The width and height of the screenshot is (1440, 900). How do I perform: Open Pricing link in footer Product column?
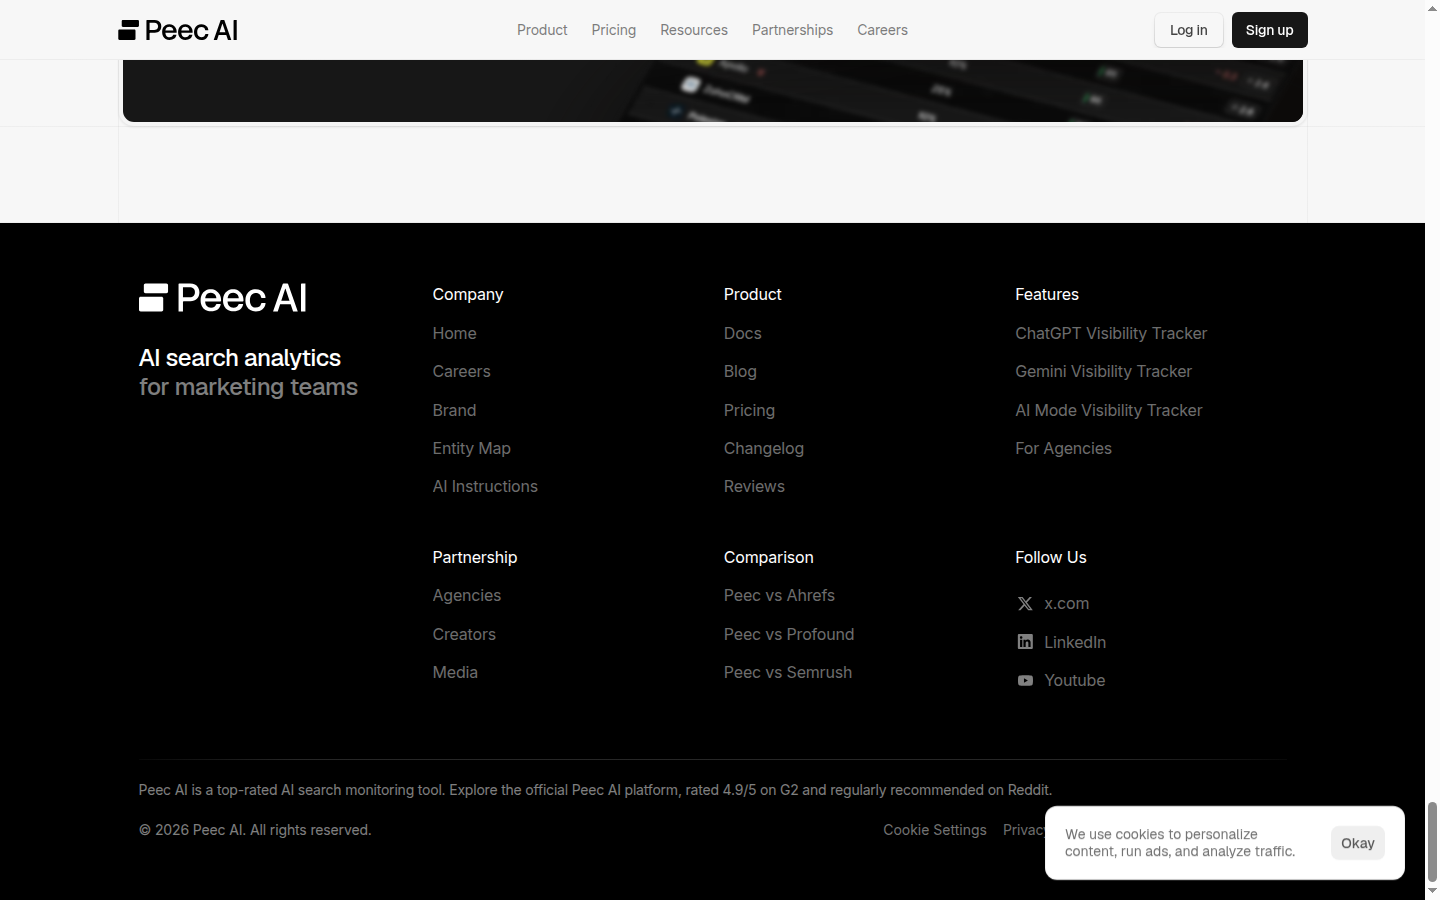click(749, 410)
